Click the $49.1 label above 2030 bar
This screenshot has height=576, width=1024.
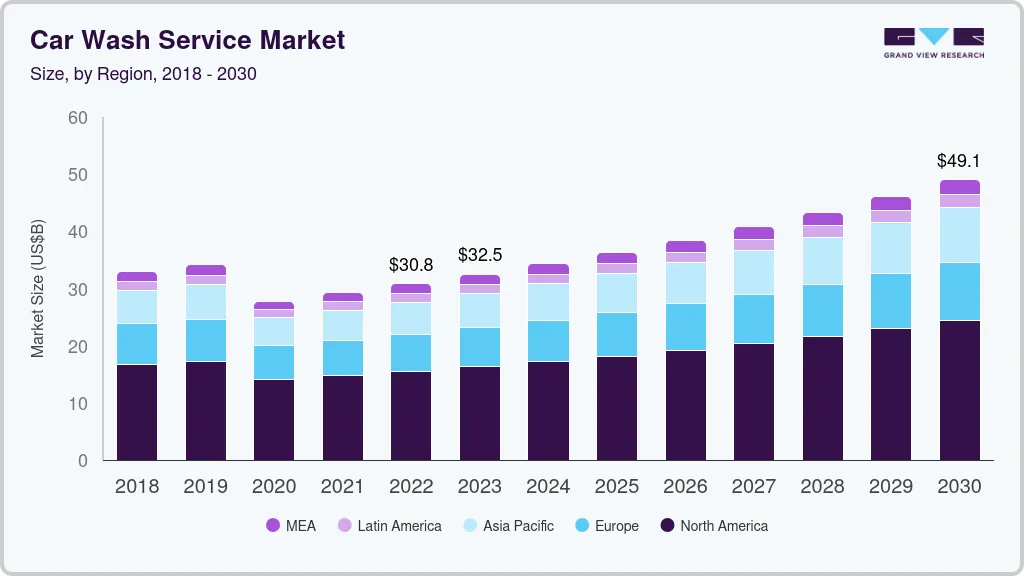coord(958,160)
